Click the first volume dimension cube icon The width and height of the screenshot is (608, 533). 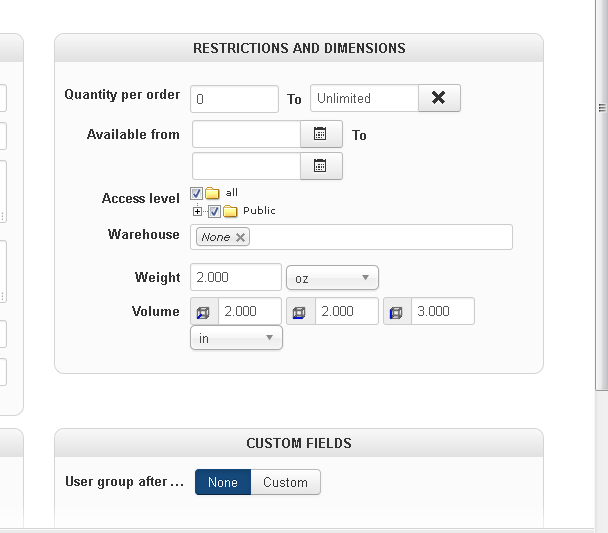204,312
